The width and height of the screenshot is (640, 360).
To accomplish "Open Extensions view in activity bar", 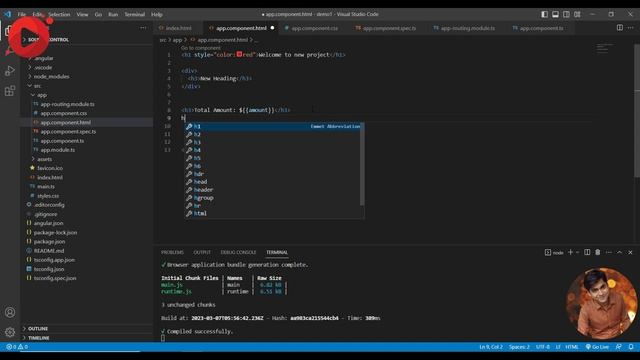I will pos(10,91).
